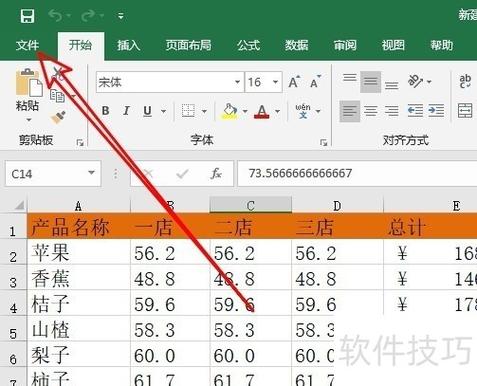Open the 审阅 (Review) tab
Screen dimensions: 477x386
[345, 45]
